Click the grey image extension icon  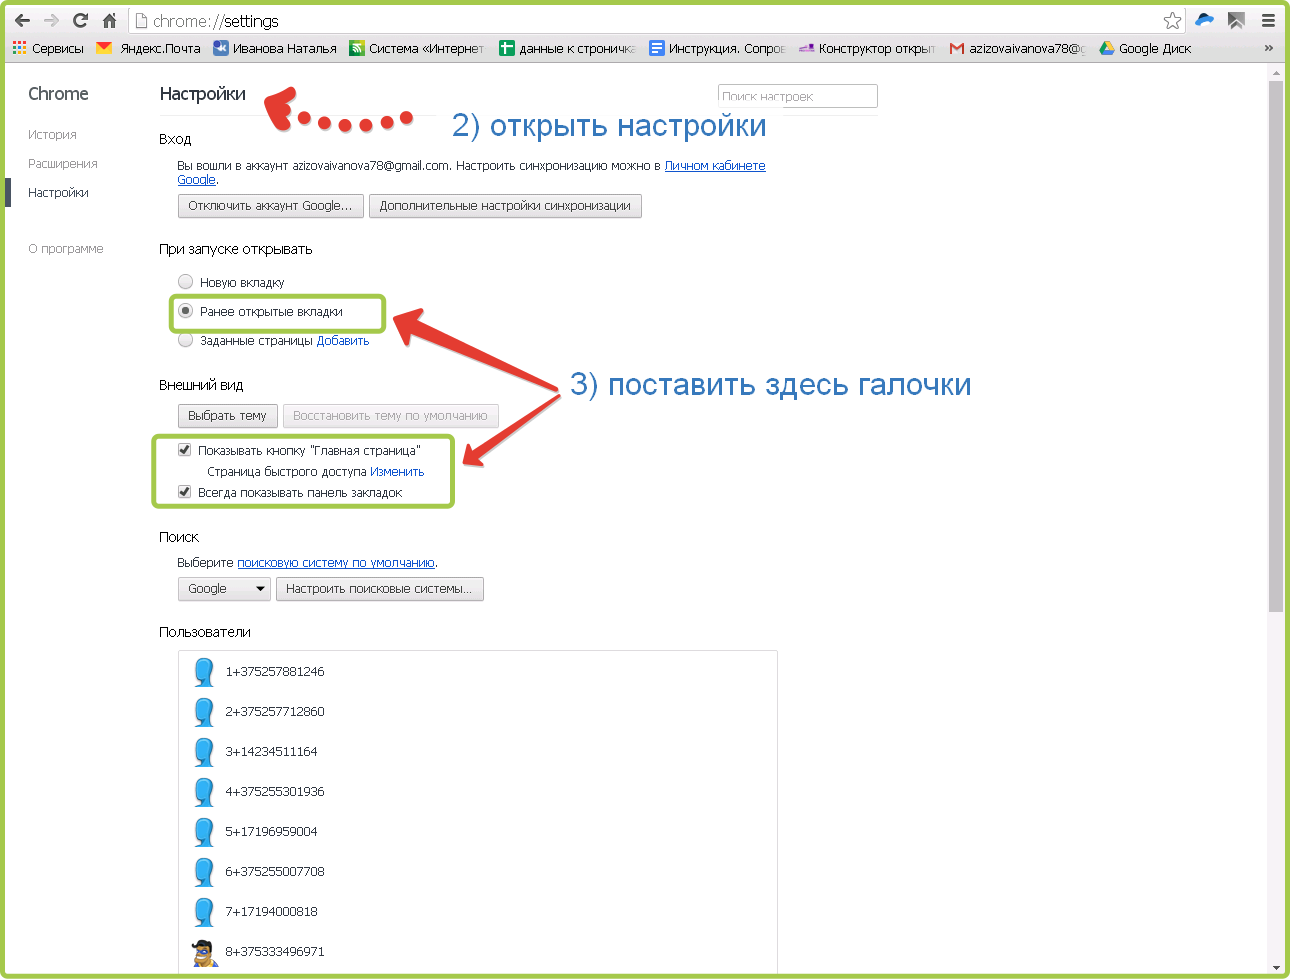[1236, 20]
